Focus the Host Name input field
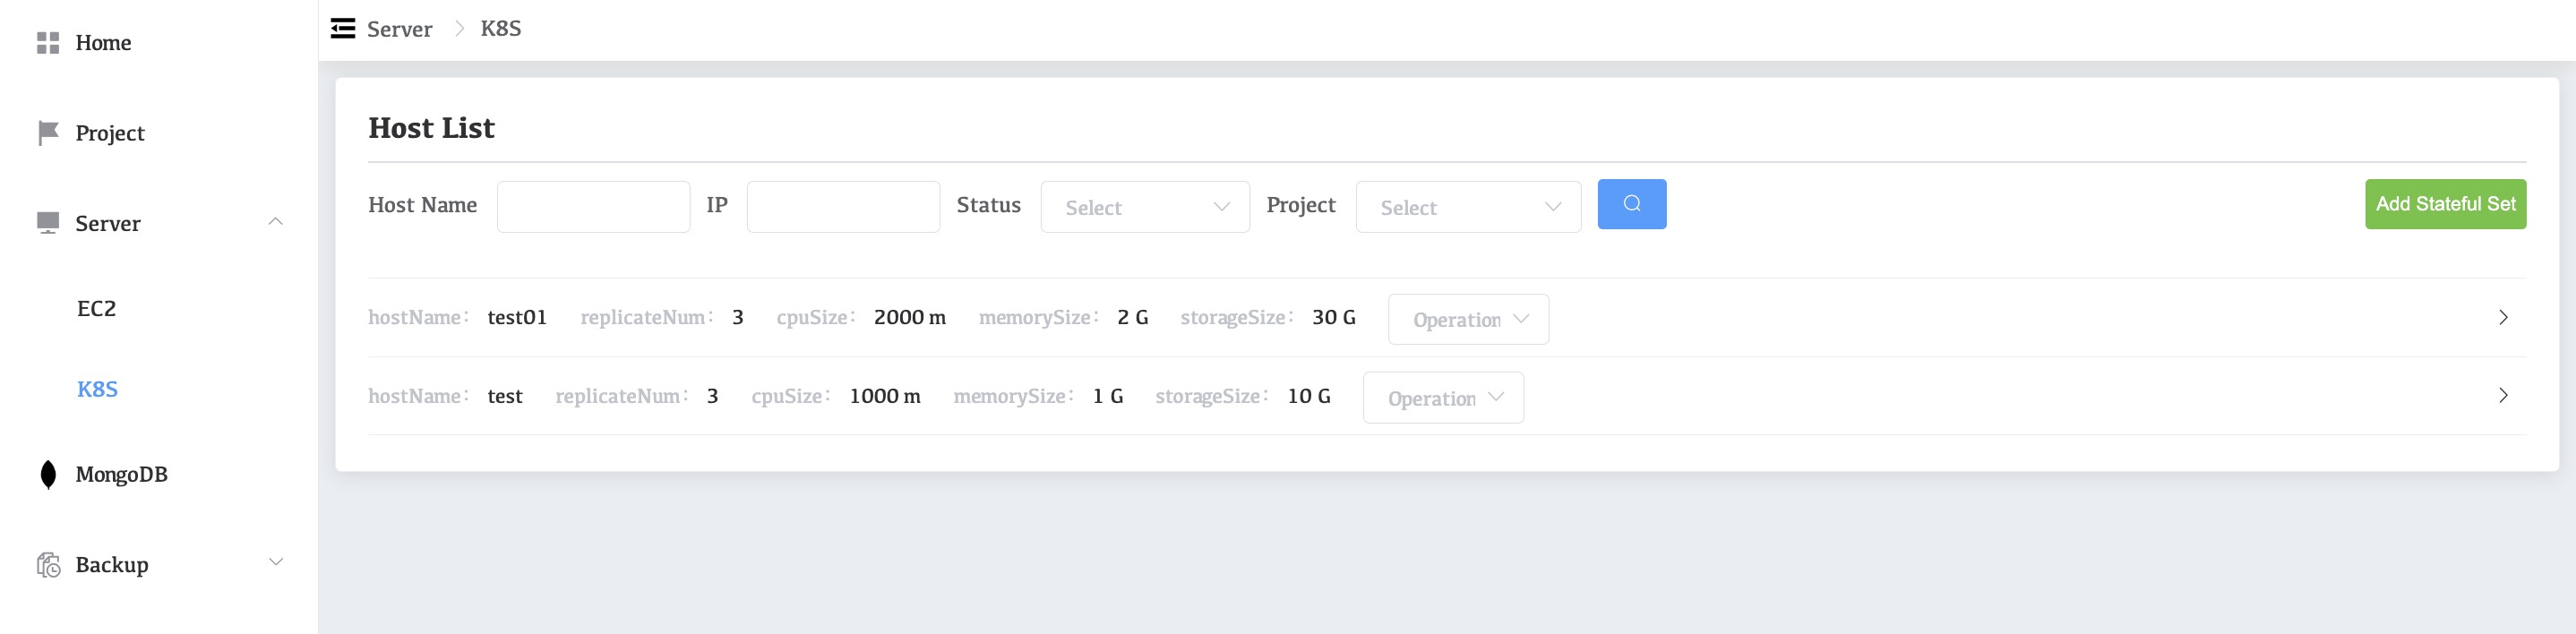2576x634 pixels. [593, 207]
